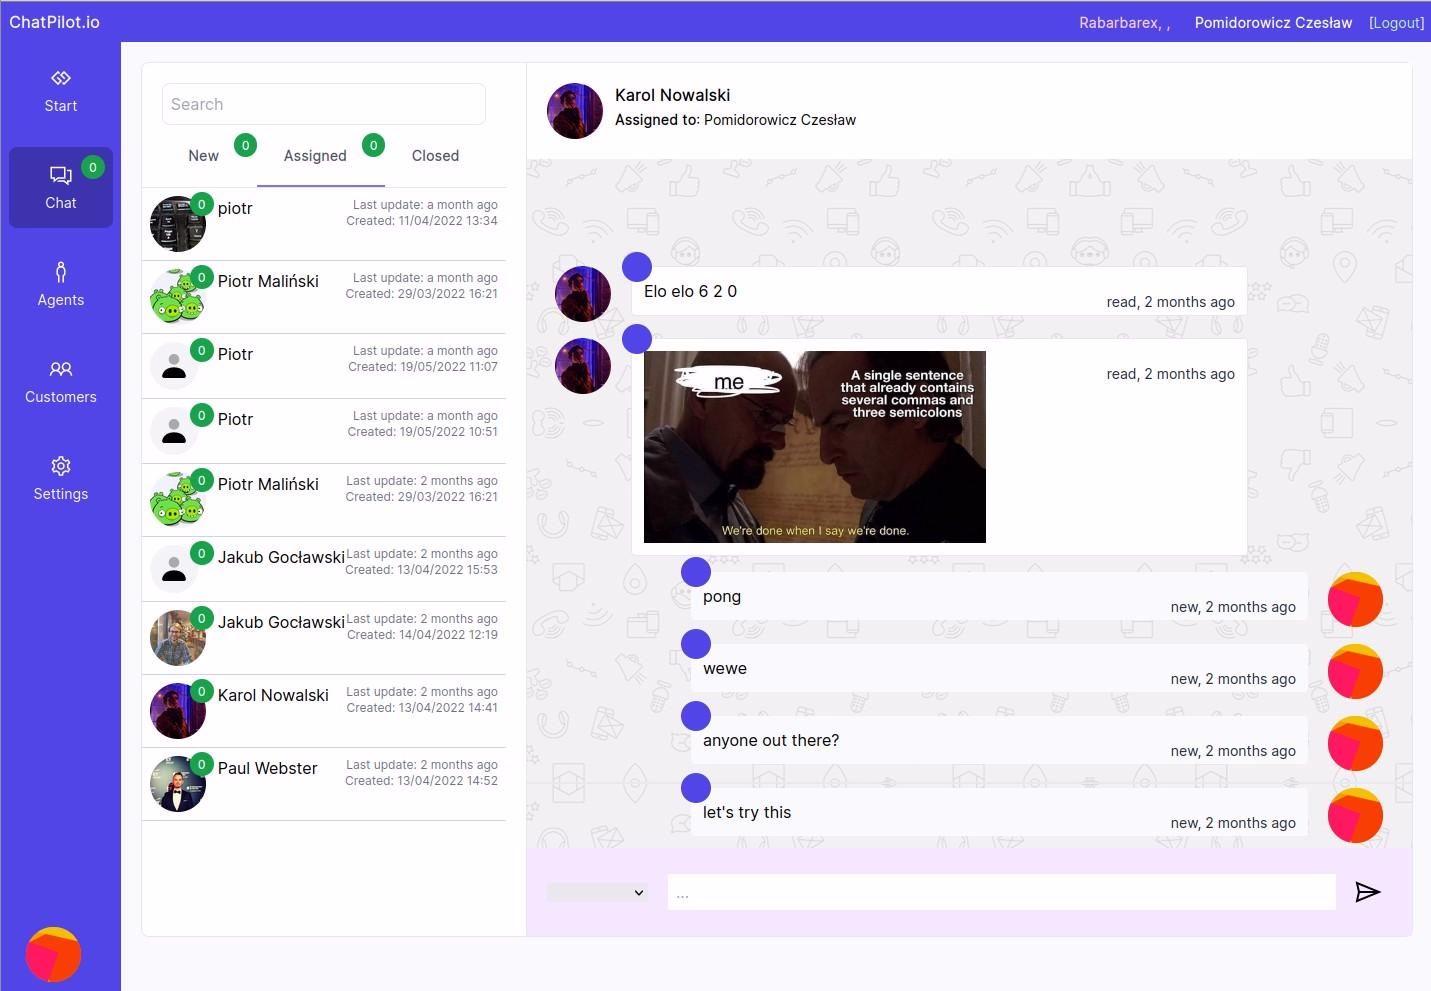Click the Start icon in sidebar
Image resolution: width=1431 pixels, height=991 pixels.
click(x=61, y=78)
